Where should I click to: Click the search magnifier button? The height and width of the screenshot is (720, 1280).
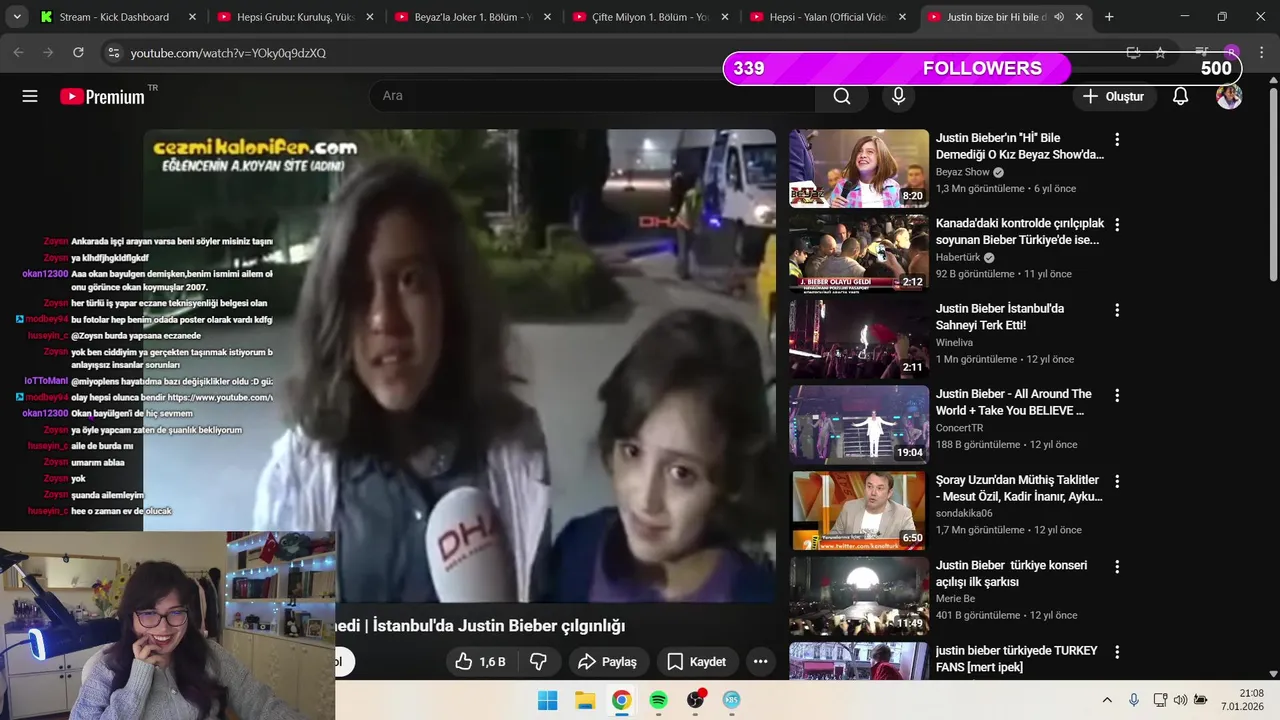pyautogui.click(x=842, y=96)
